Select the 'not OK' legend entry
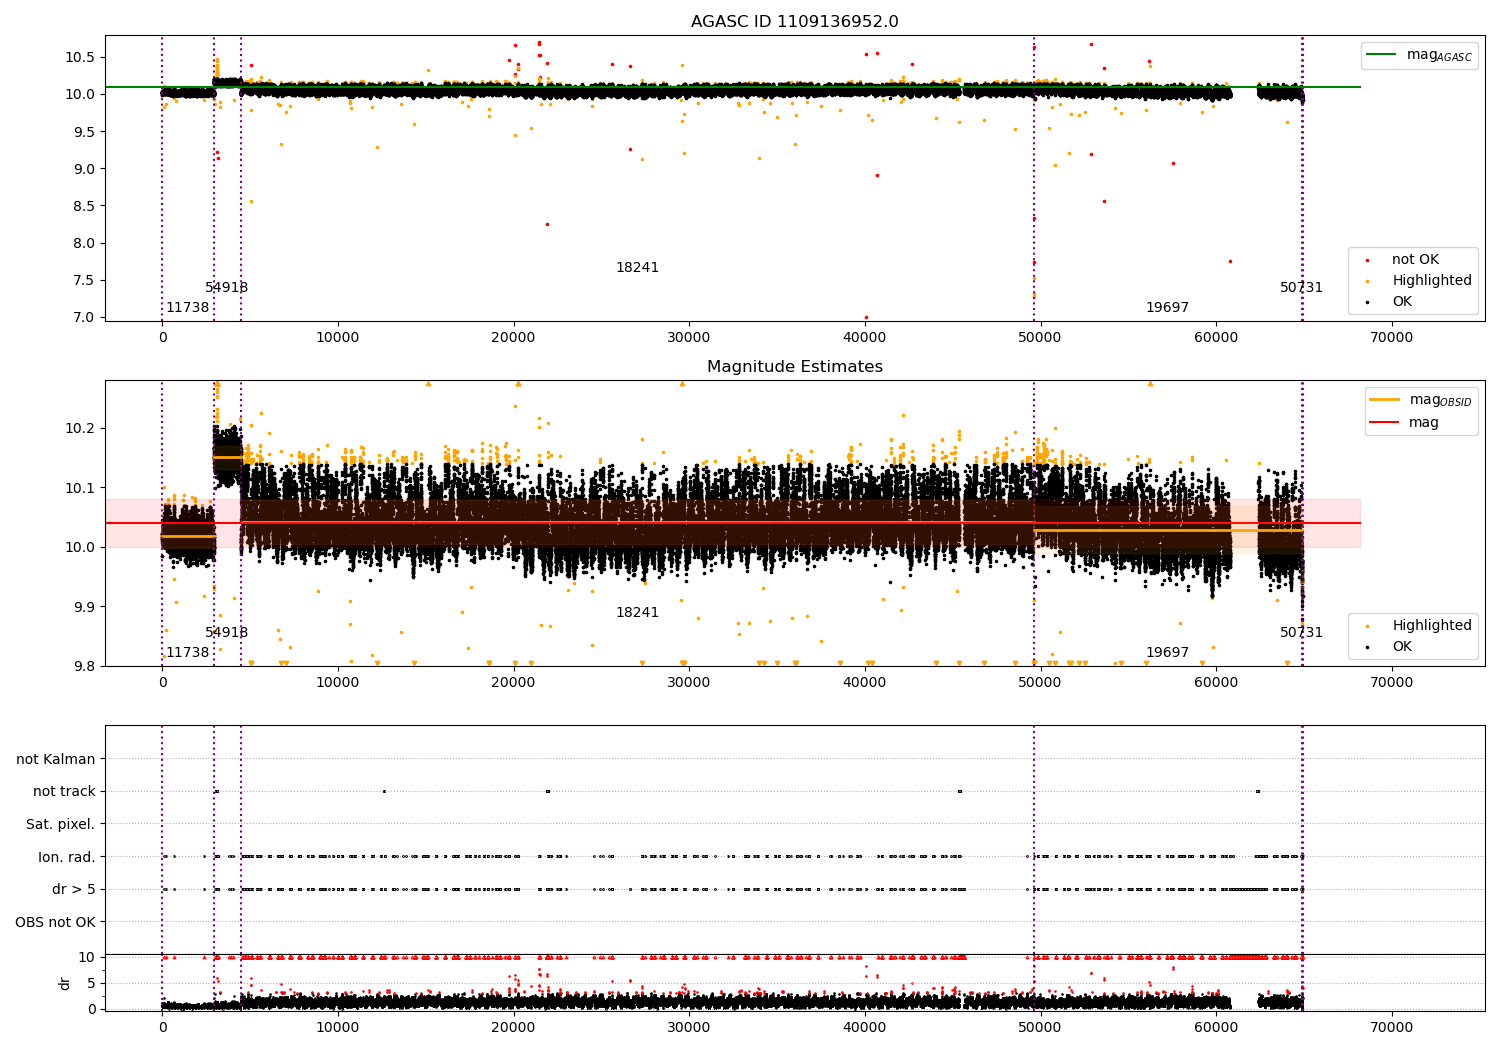Screen dimensions: 1500x1050 pos(1415,260)
